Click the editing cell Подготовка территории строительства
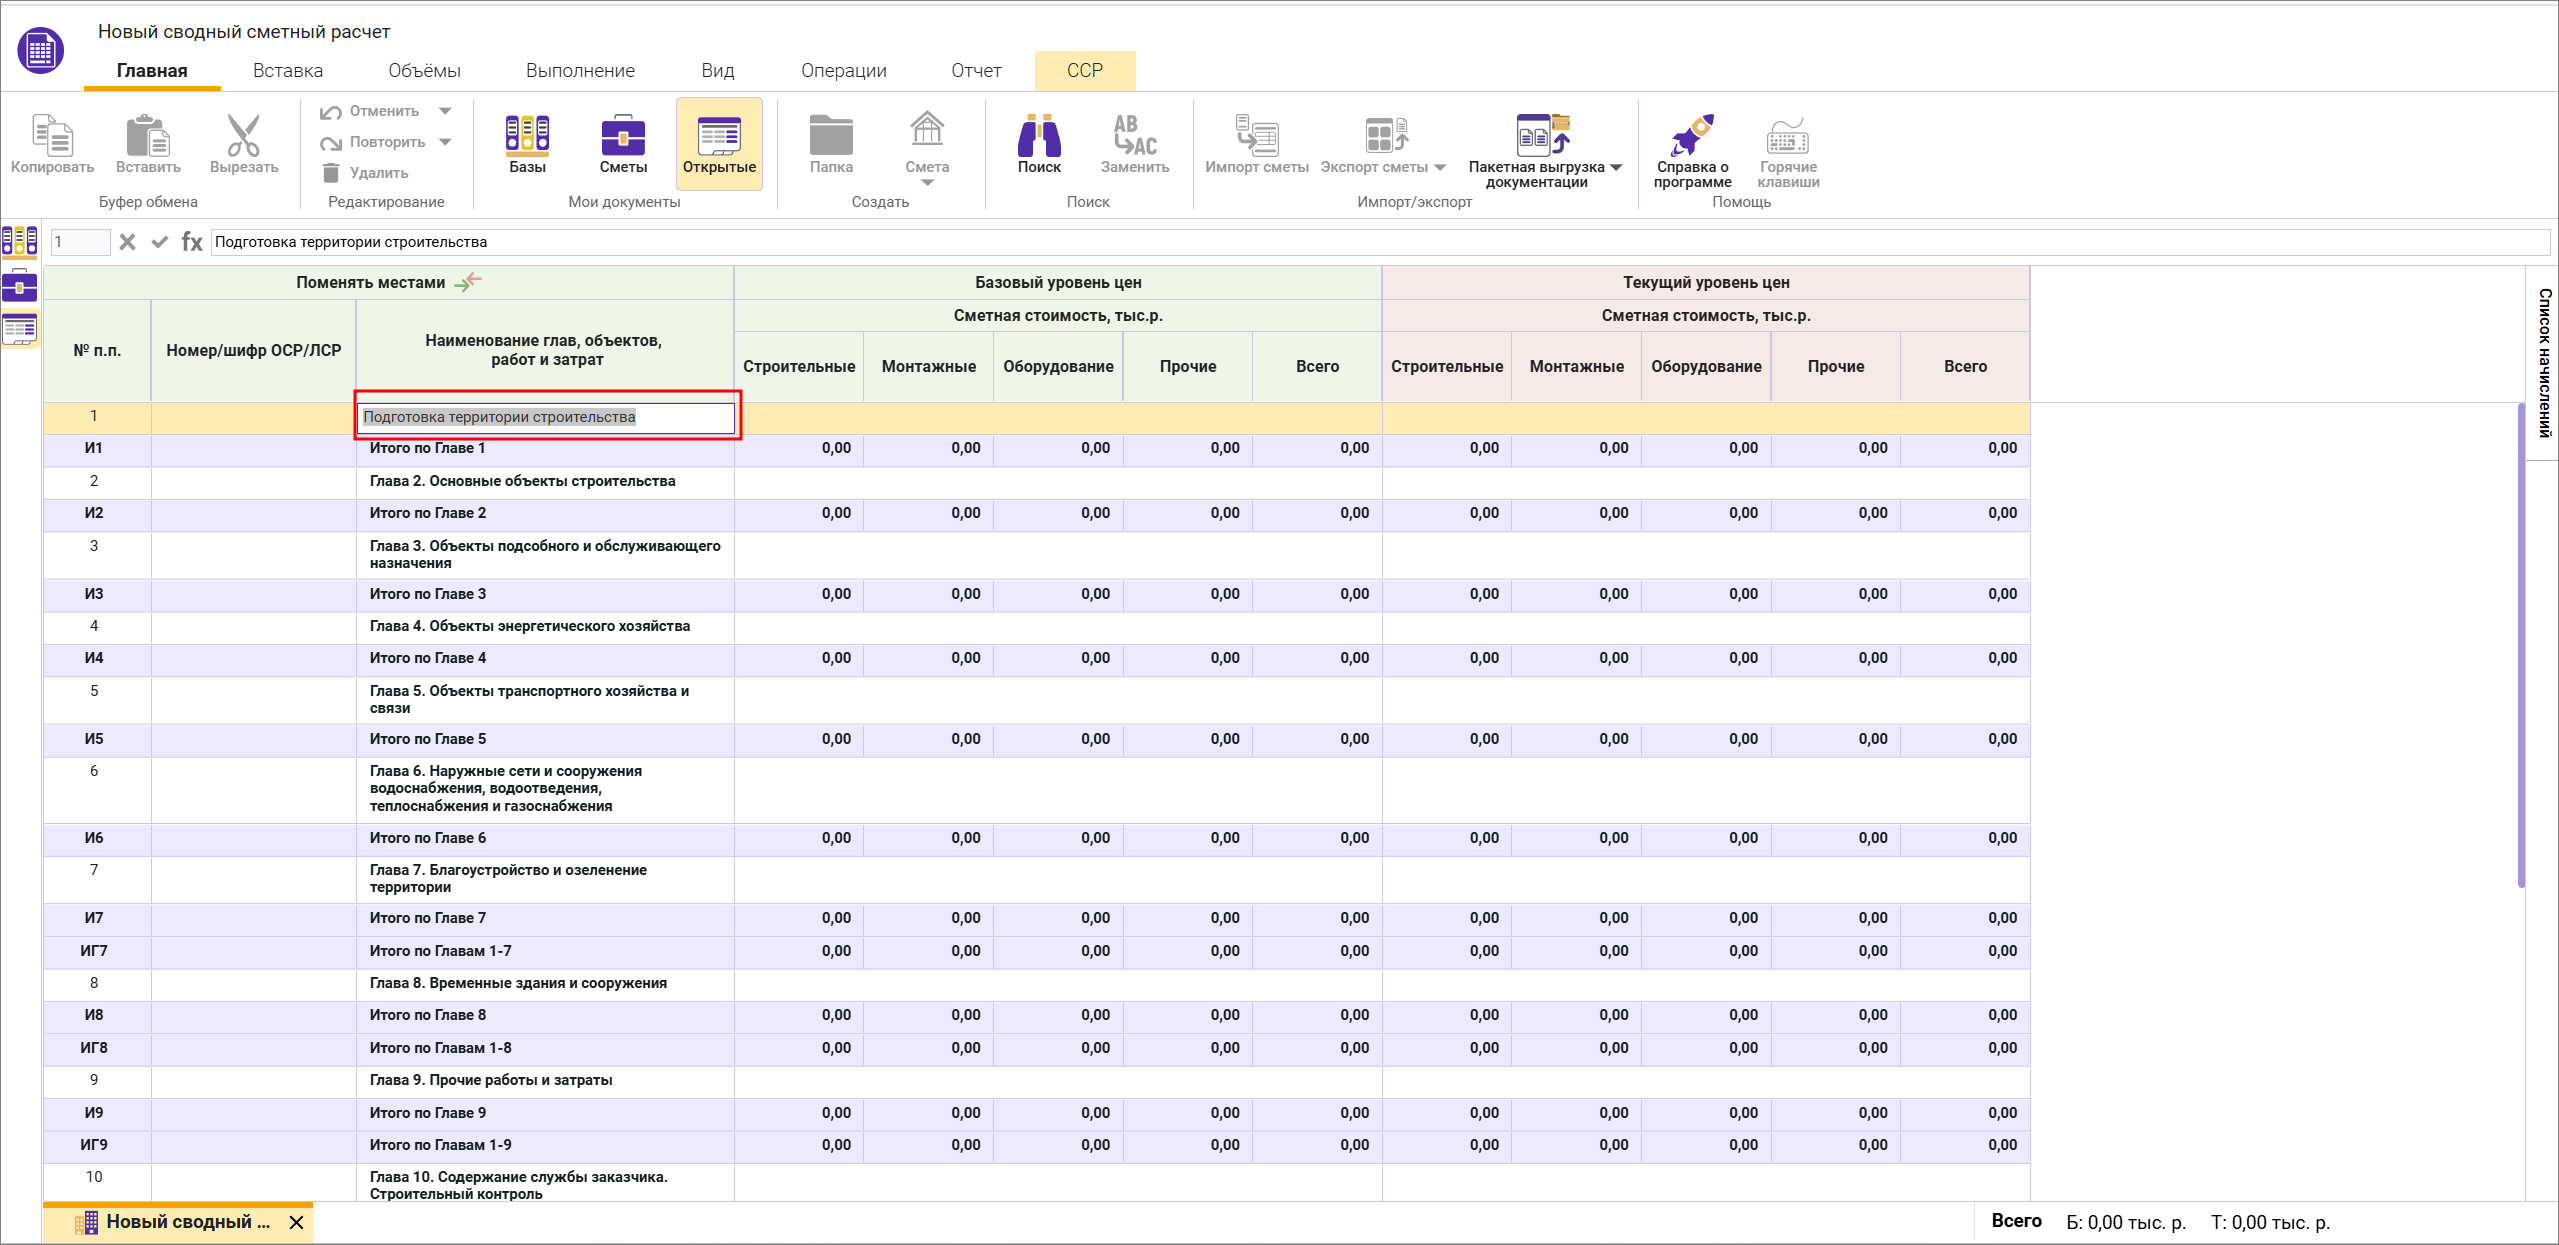The height and width of the screenshot is (1245, 2559). [547, 417]
